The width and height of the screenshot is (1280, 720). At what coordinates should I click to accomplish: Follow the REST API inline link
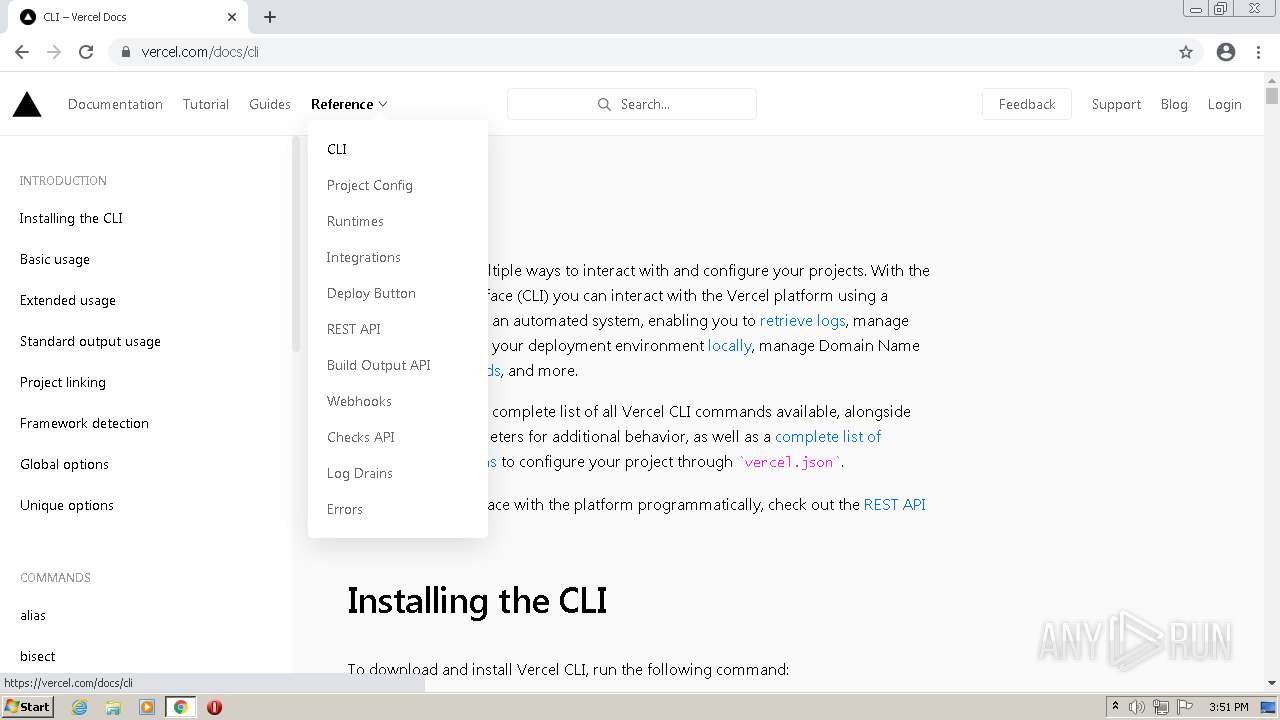895,504
